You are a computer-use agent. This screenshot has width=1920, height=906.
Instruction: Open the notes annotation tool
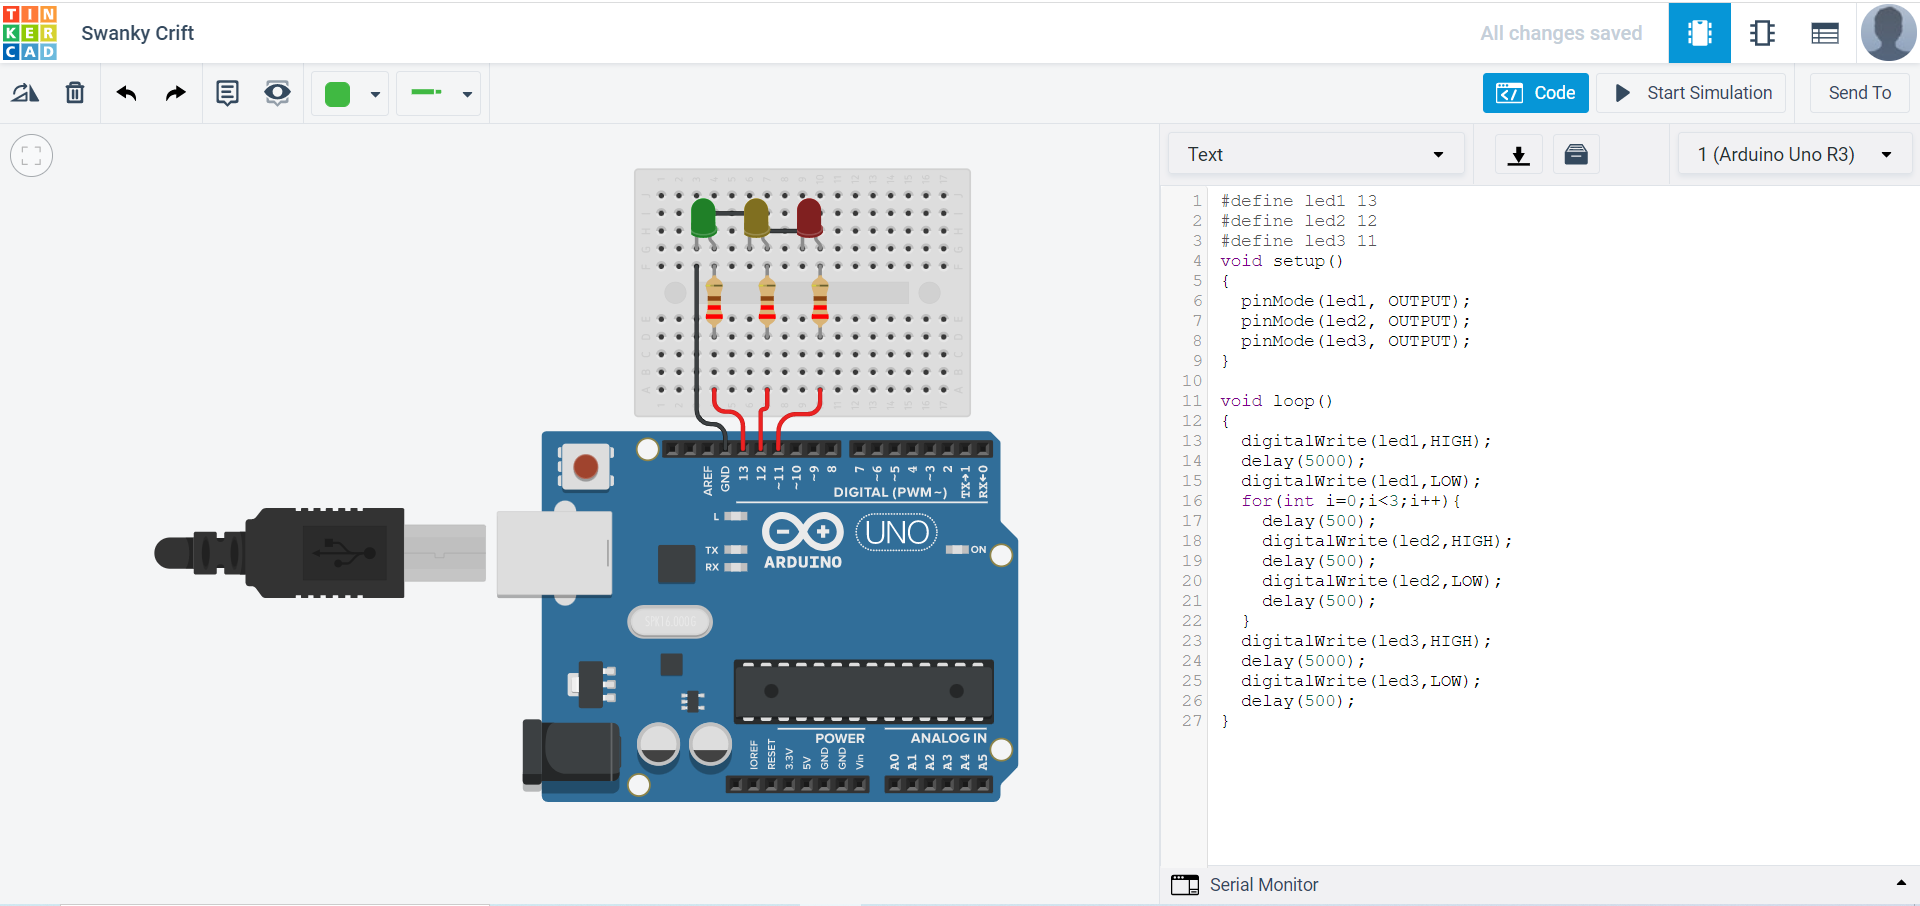tap(227, 92)
